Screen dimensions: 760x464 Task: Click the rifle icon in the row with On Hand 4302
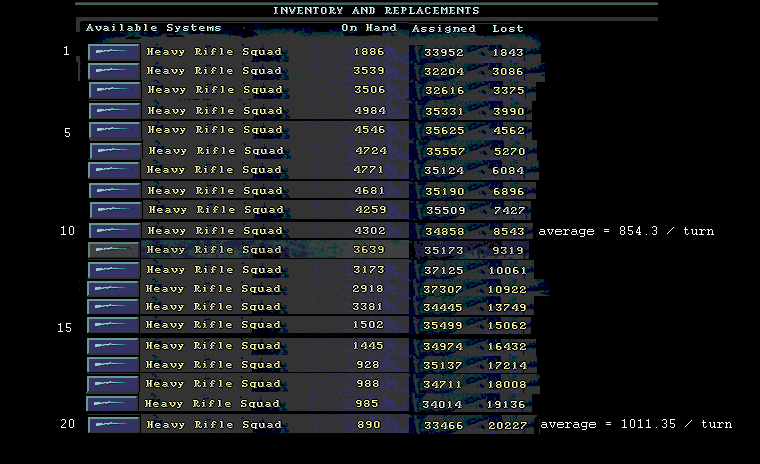tap(115, 231)
